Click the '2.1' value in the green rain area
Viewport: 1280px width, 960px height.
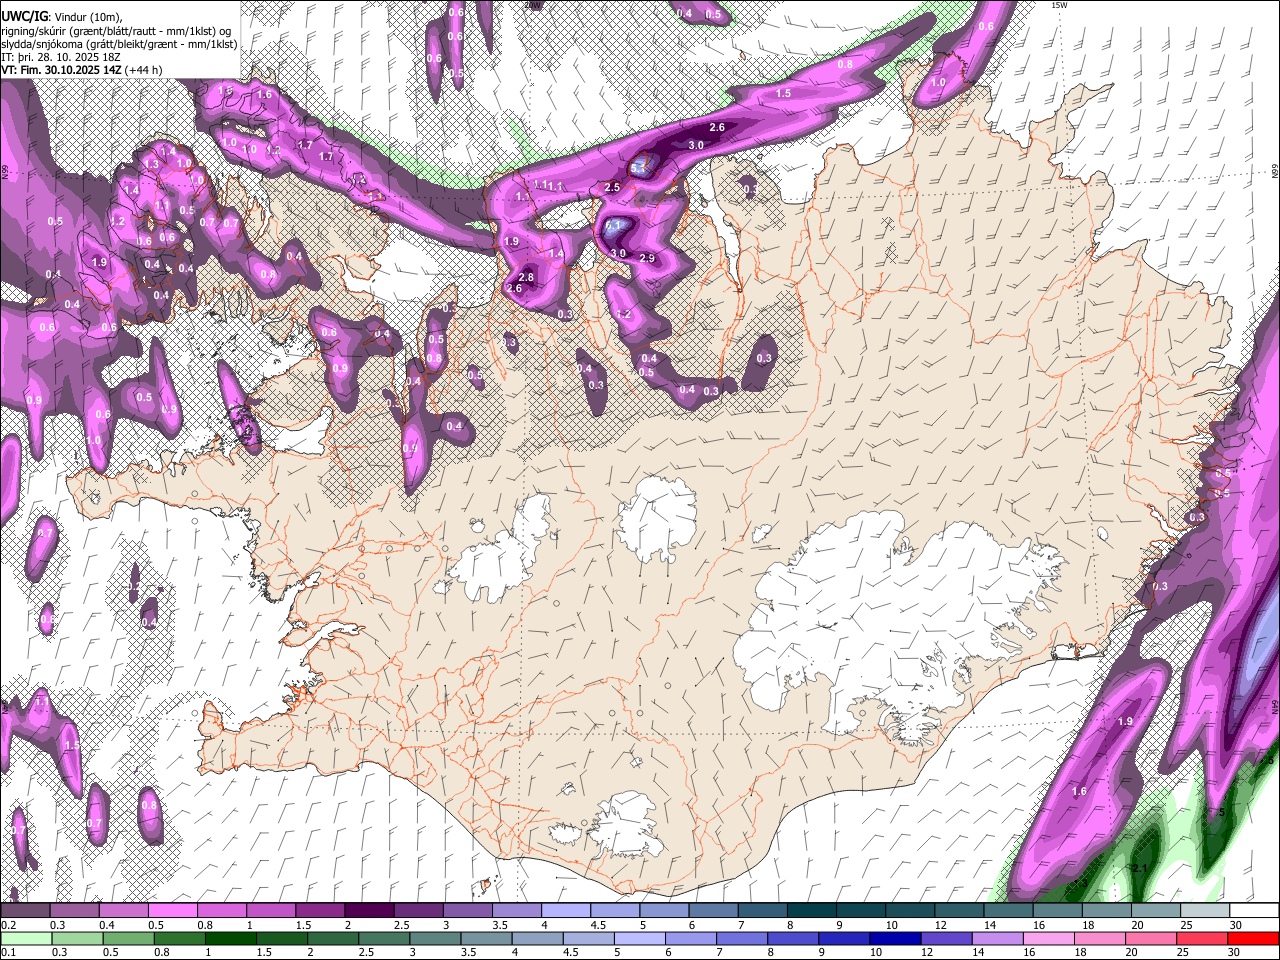(1139, 868)
